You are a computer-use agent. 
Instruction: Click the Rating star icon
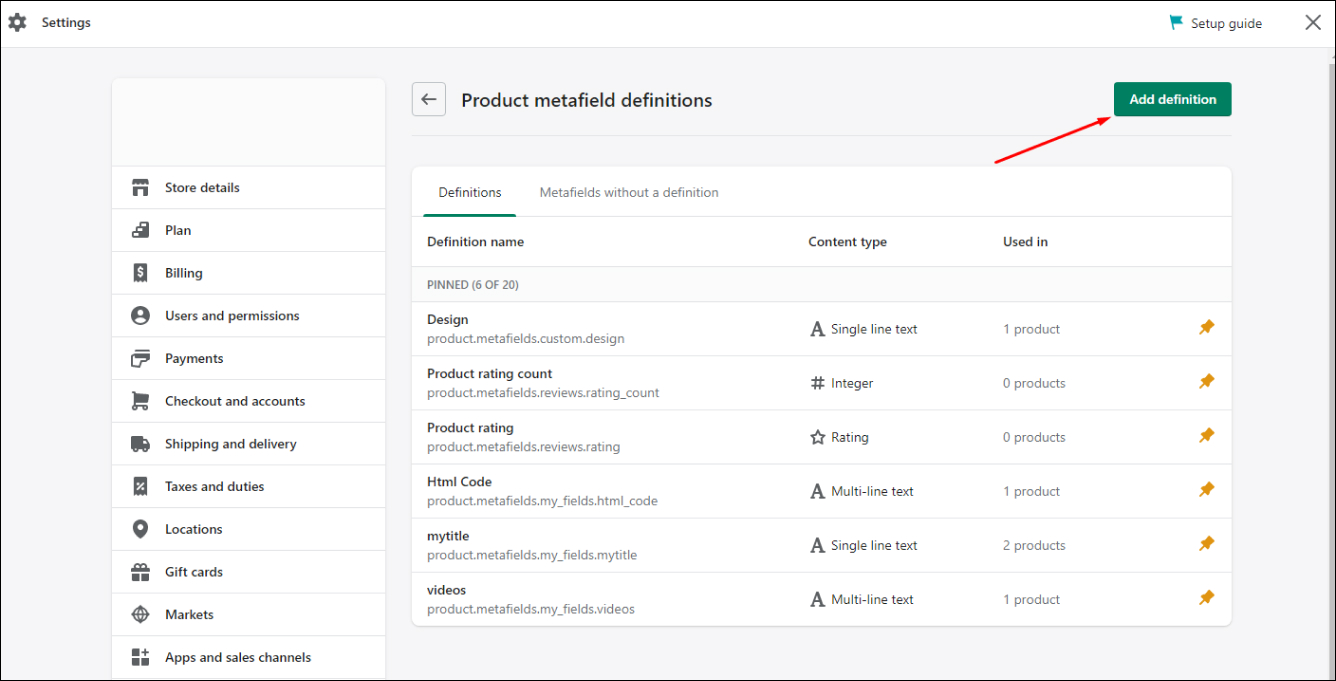[817, 437]
